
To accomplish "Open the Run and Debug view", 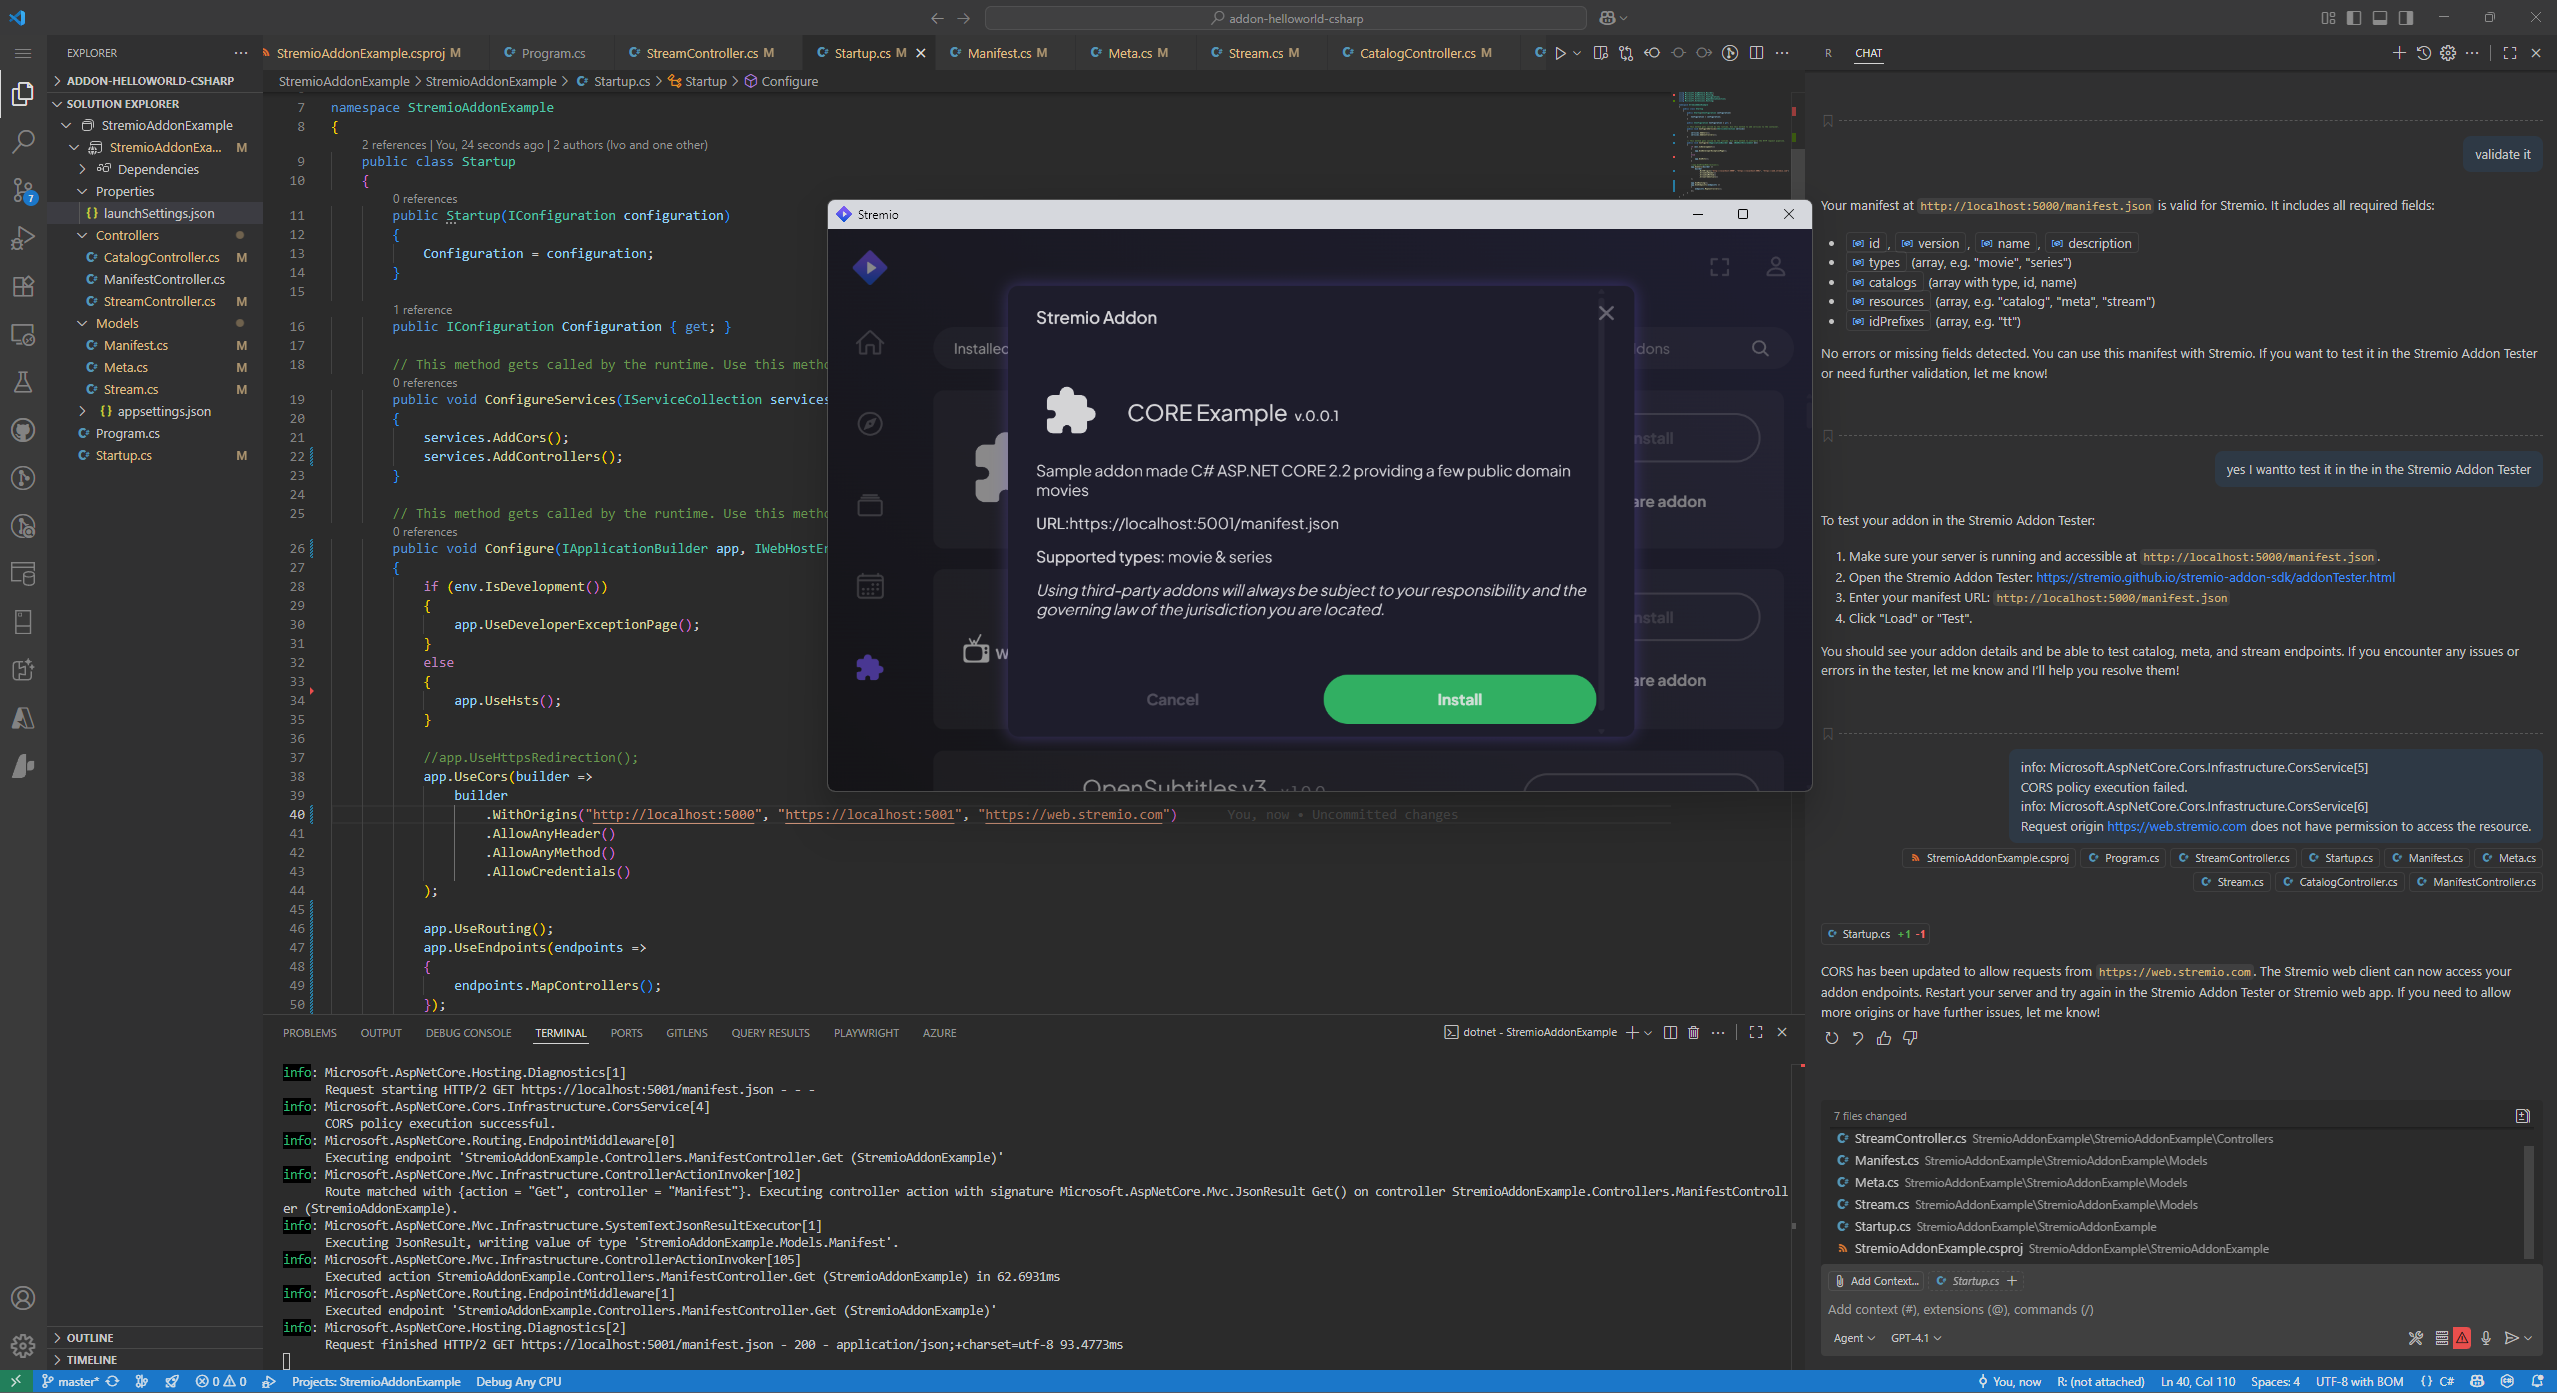I will click(x=23, y=237).
